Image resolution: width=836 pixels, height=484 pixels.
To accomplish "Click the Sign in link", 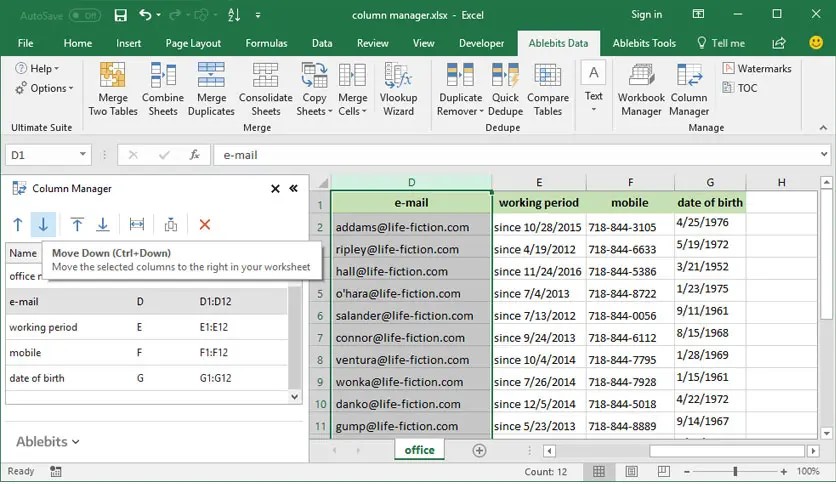I will [x=646, y=15].
